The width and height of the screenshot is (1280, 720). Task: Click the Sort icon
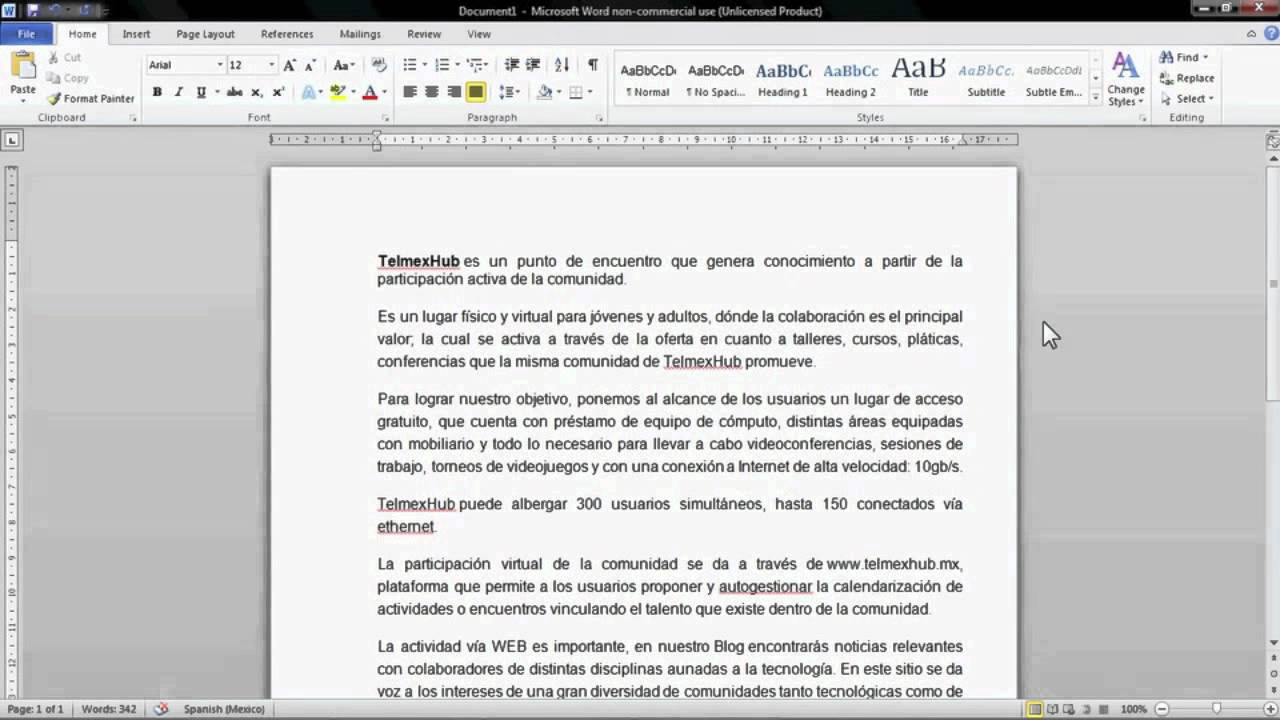561,65
